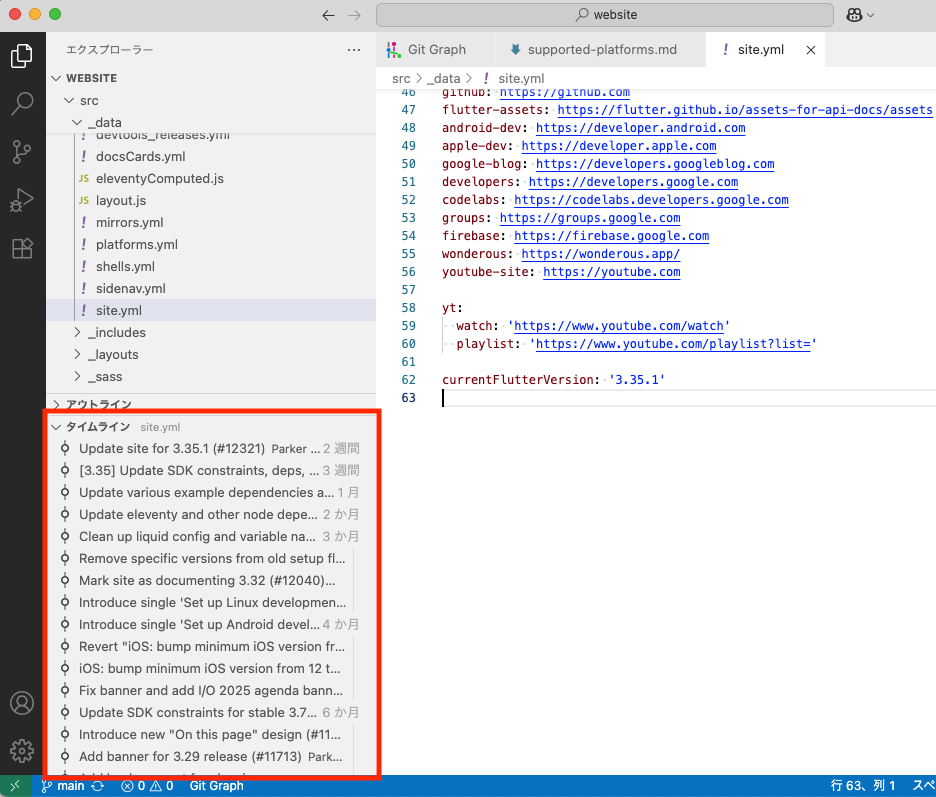Click the line and column indicator 行 63、列 1

863,786
